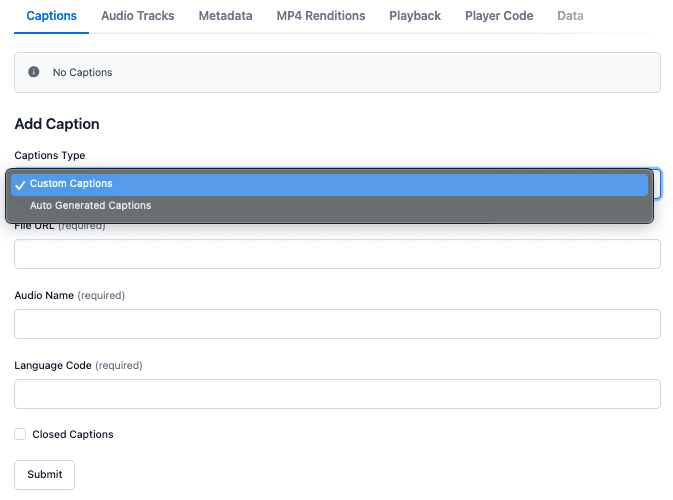Click the Language Code input box
The height and width of the screenshot is (500, 673).
337,394
